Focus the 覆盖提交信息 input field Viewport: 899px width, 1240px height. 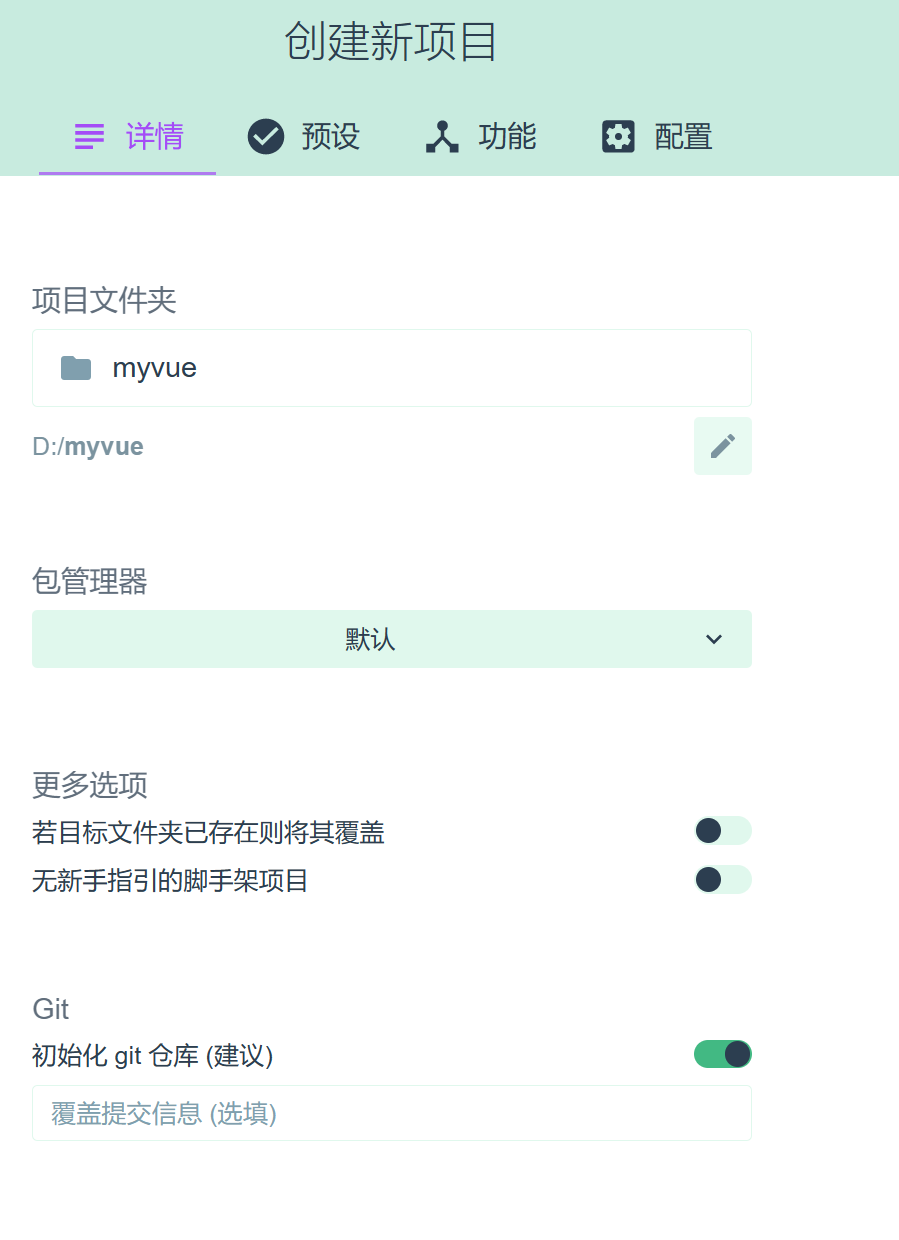point(391,1112)
